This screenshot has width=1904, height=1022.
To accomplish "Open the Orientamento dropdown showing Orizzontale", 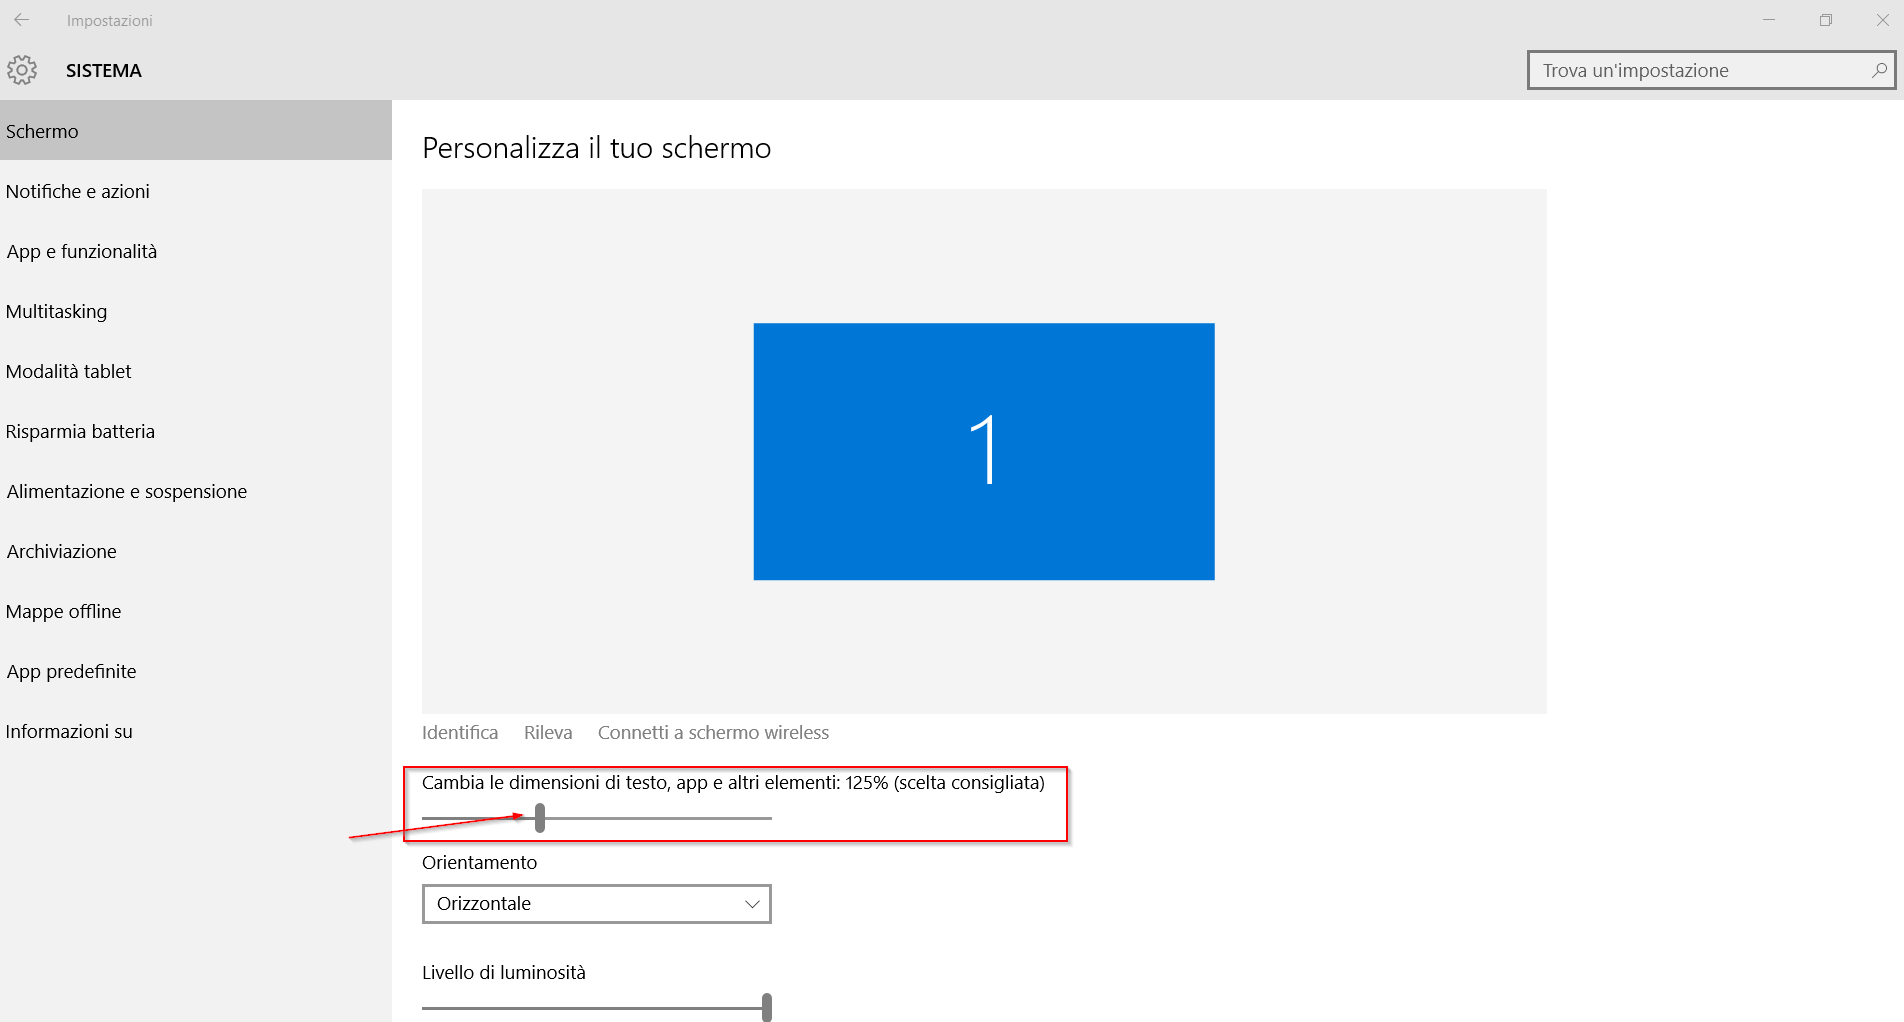I will [x=597, y=904].
